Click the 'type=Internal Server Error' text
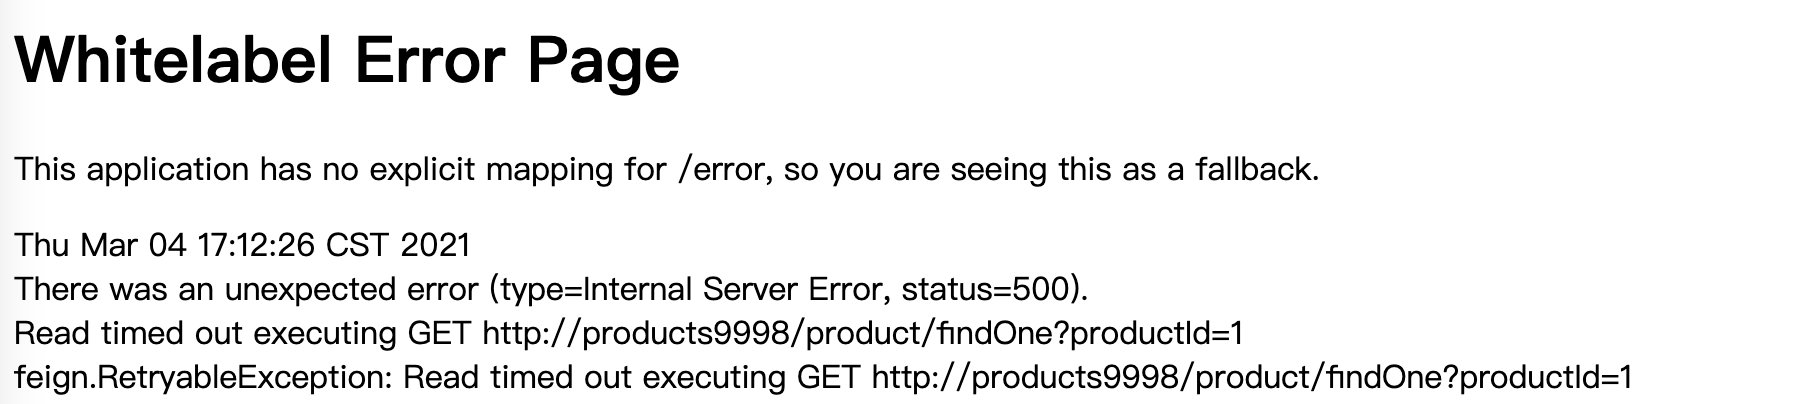The image size is (1796, 404). click(690, 291)
